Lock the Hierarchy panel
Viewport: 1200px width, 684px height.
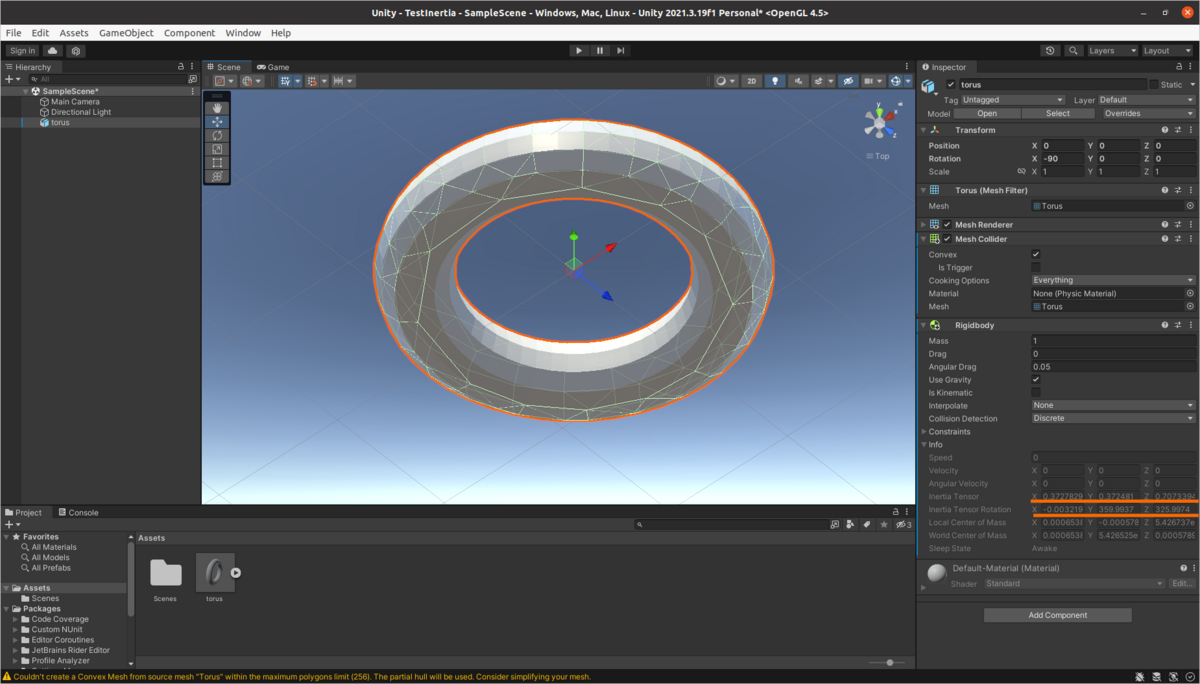(x=182, y=67)
